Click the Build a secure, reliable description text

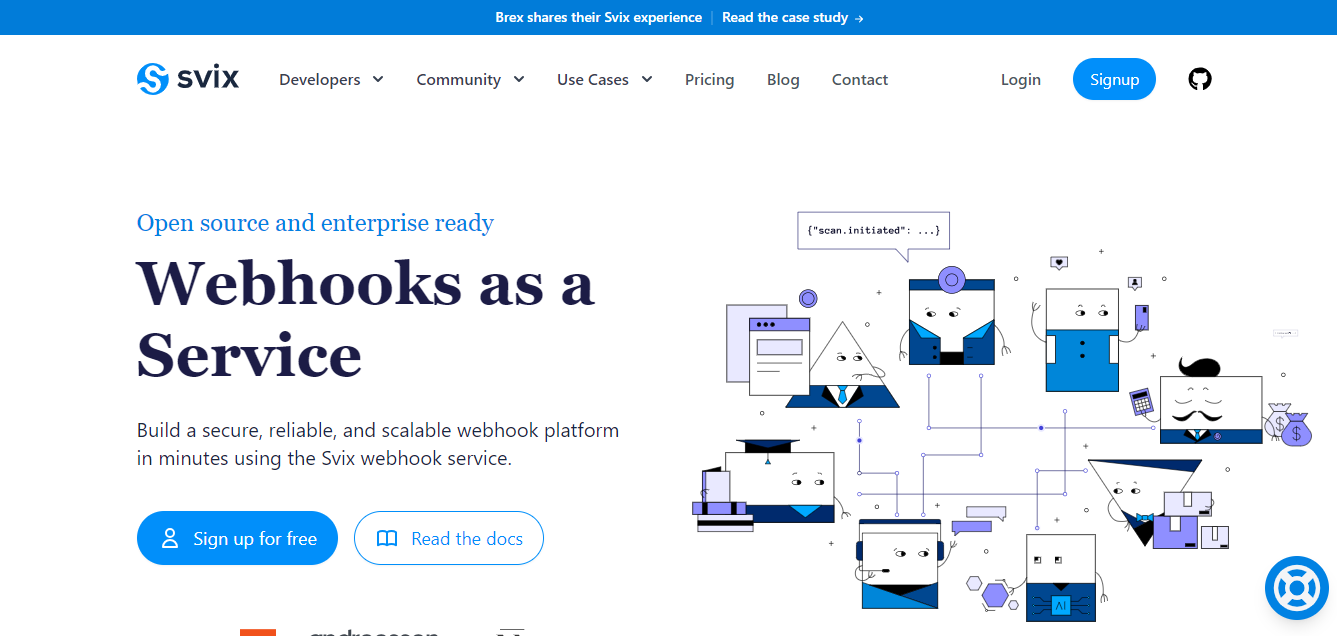point(378,445)
